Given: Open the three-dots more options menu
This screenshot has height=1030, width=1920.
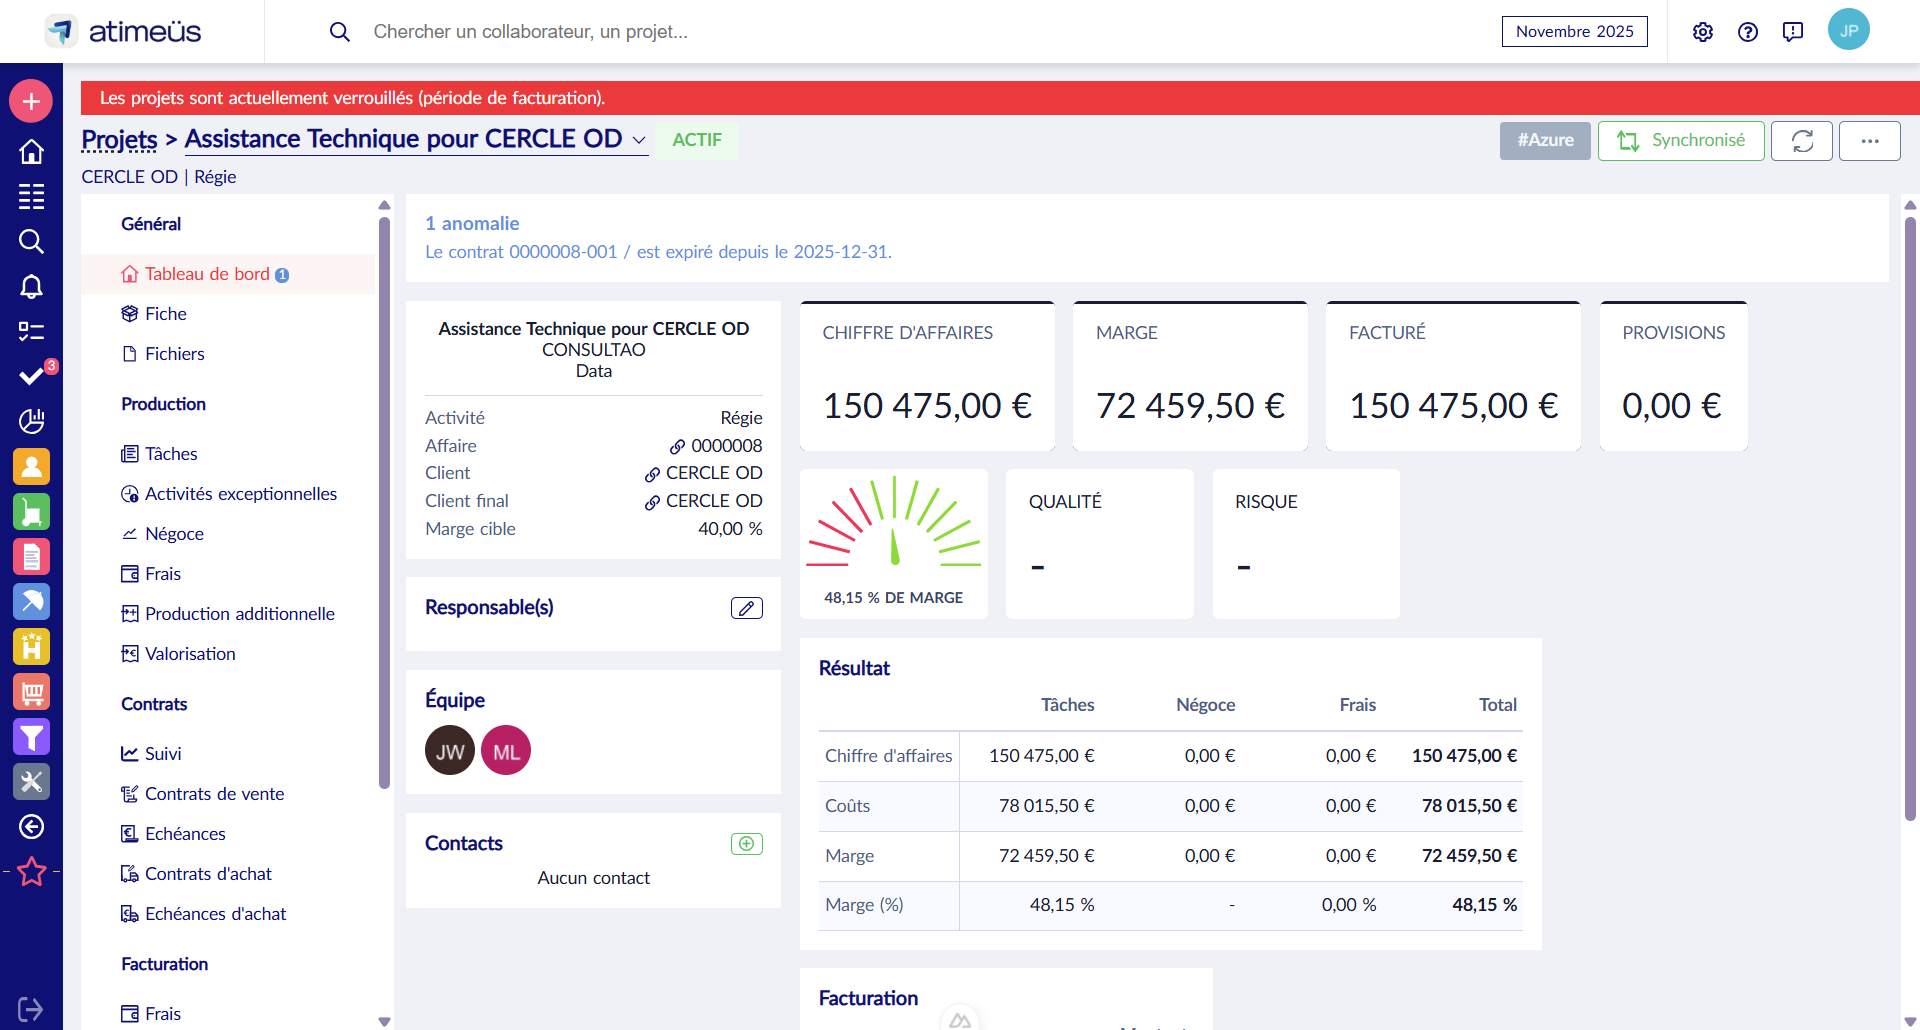Looking at the screenshot, I should coord(1869,141).
